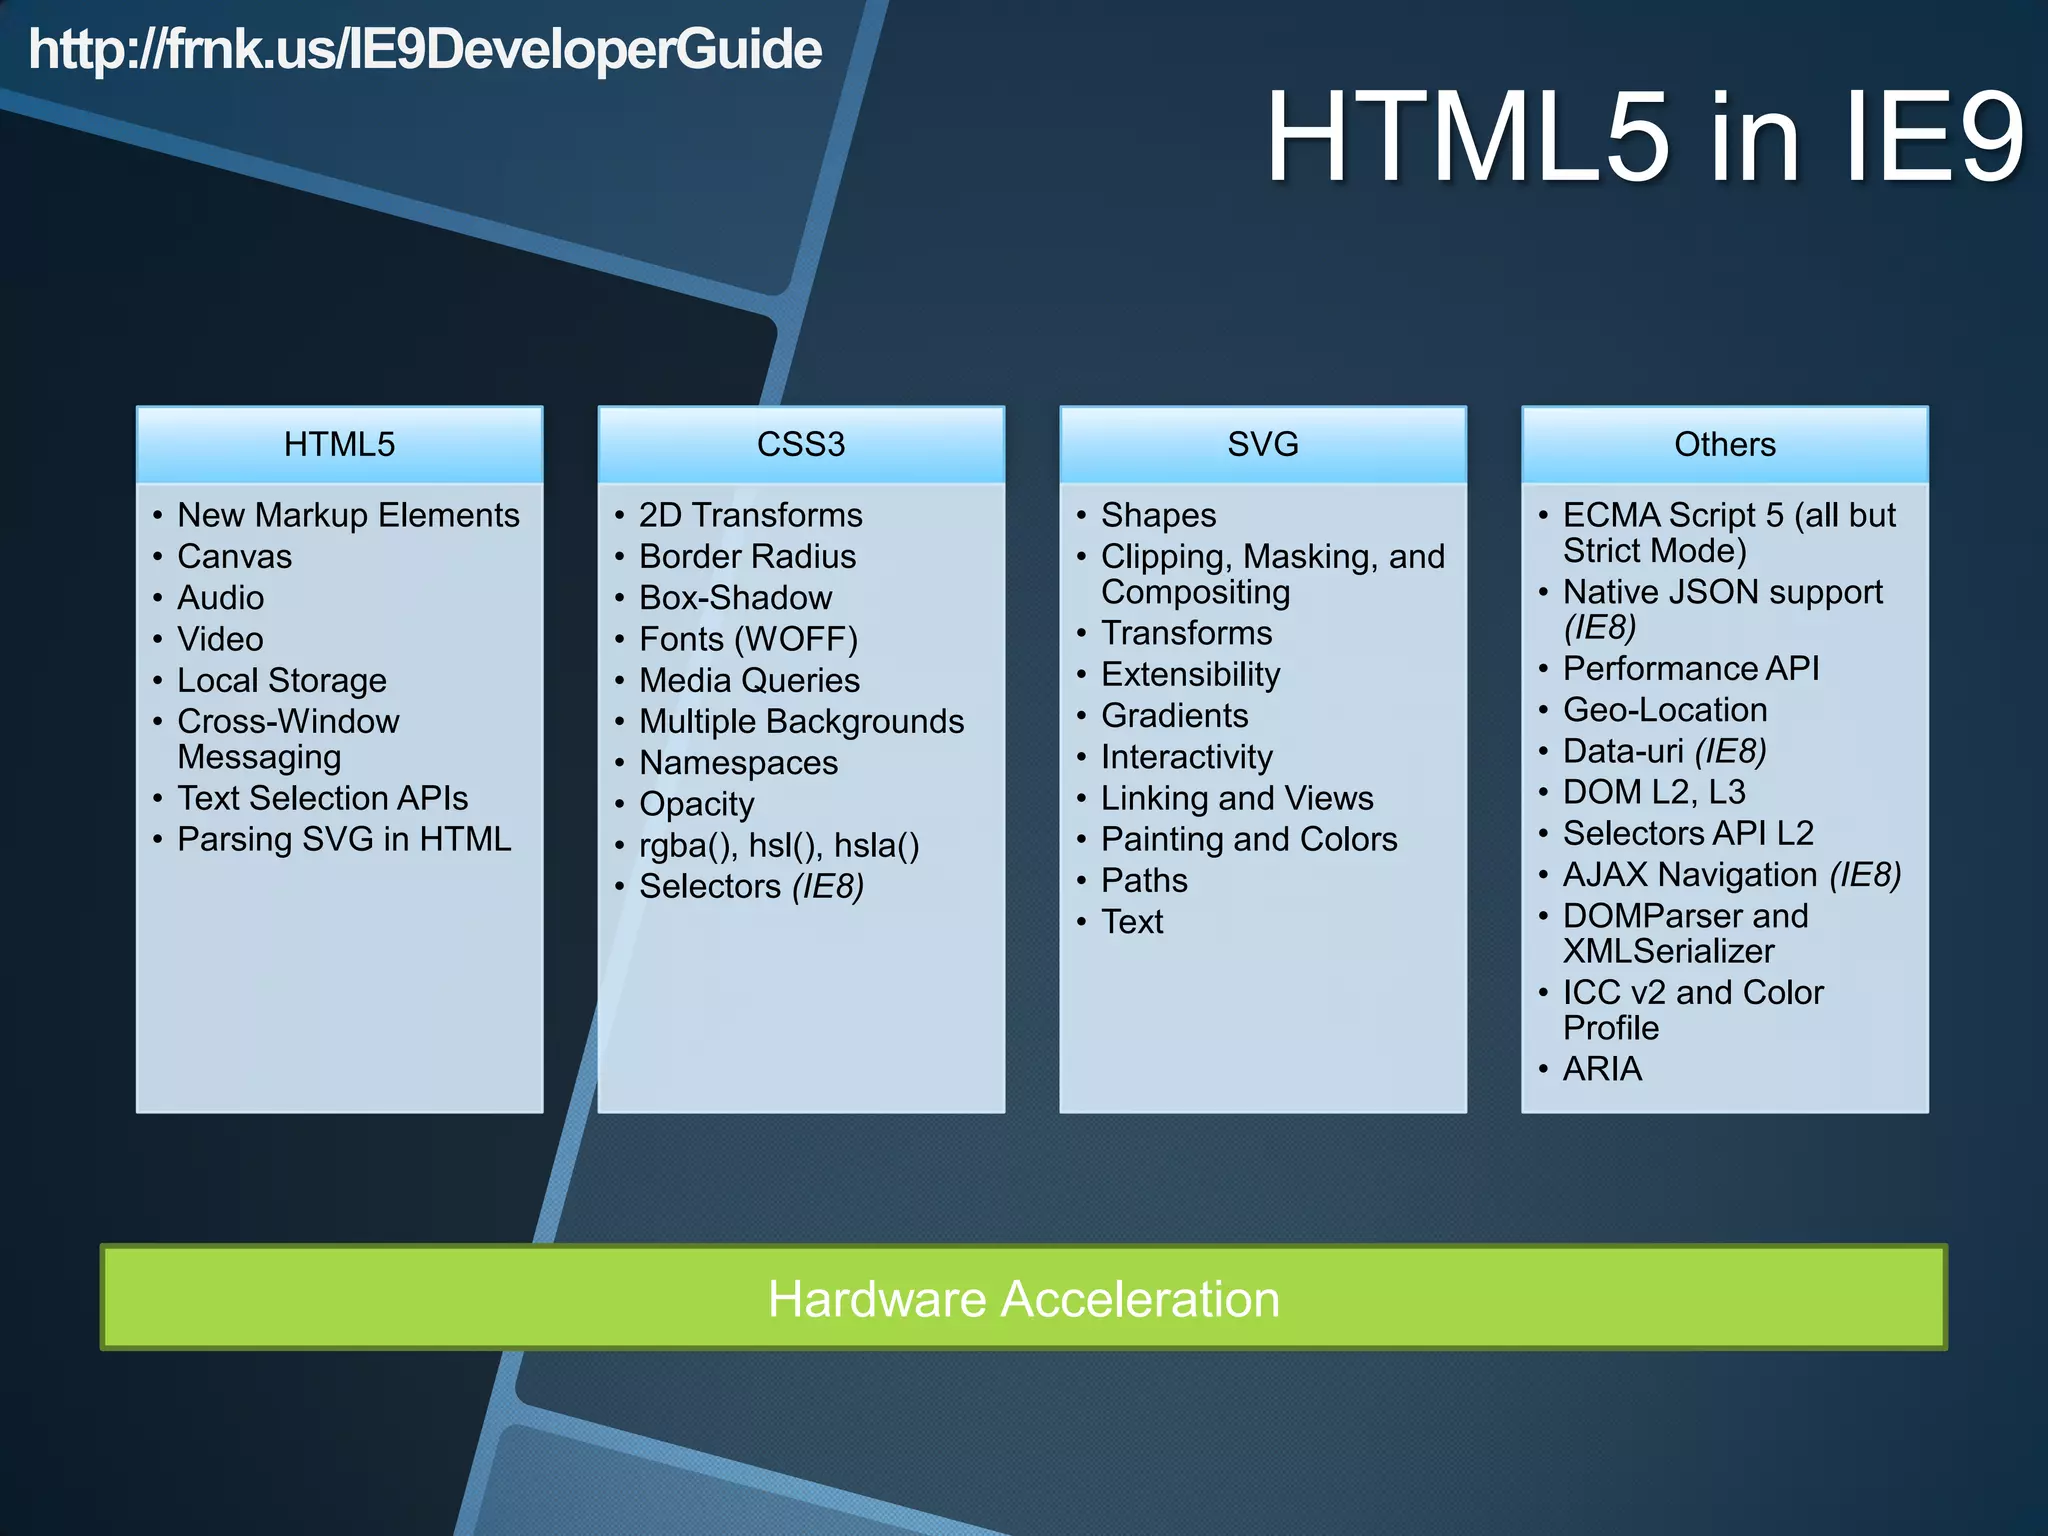Image resolution: width=2048 pixels, height=1536 pixels.
Task: Click the Media Queries list item
Action: pyautogui.click(x=749, y=681)
